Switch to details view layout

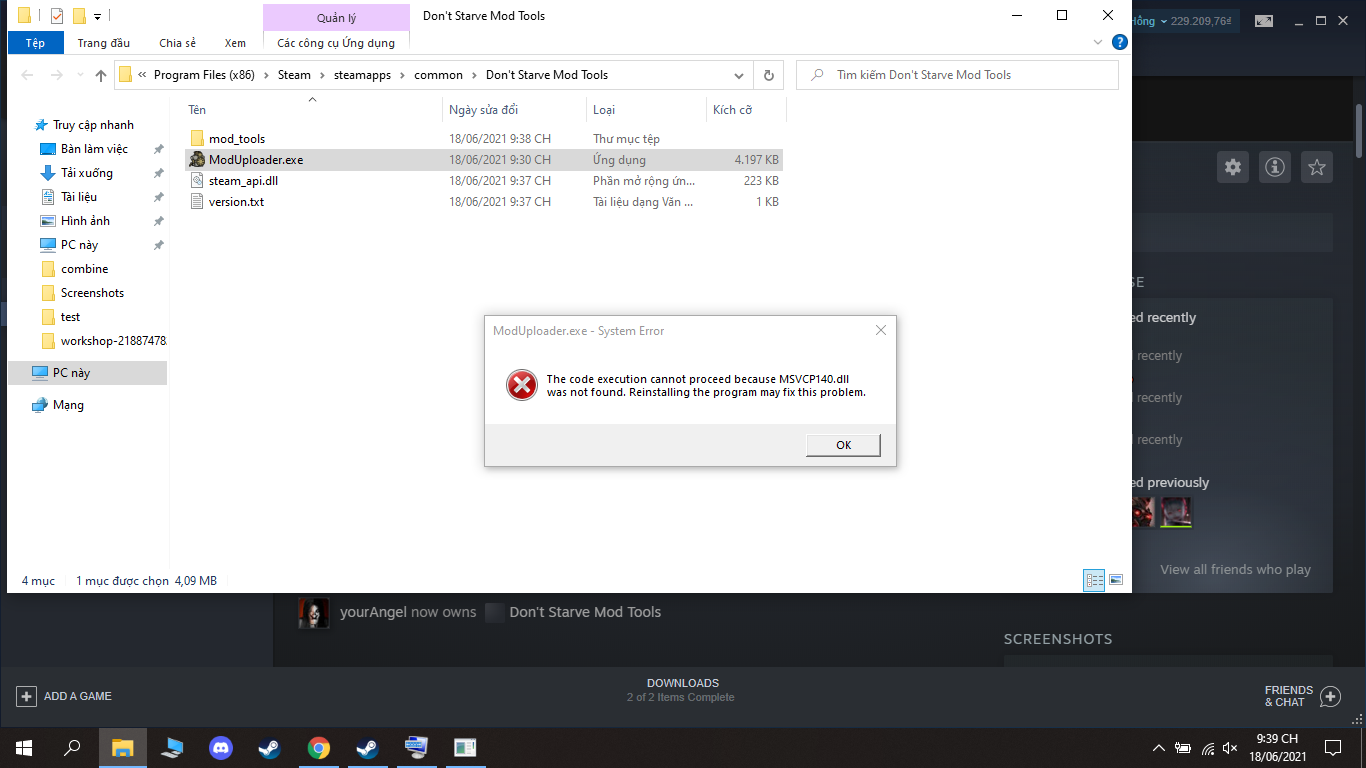tap(1095, 579)
